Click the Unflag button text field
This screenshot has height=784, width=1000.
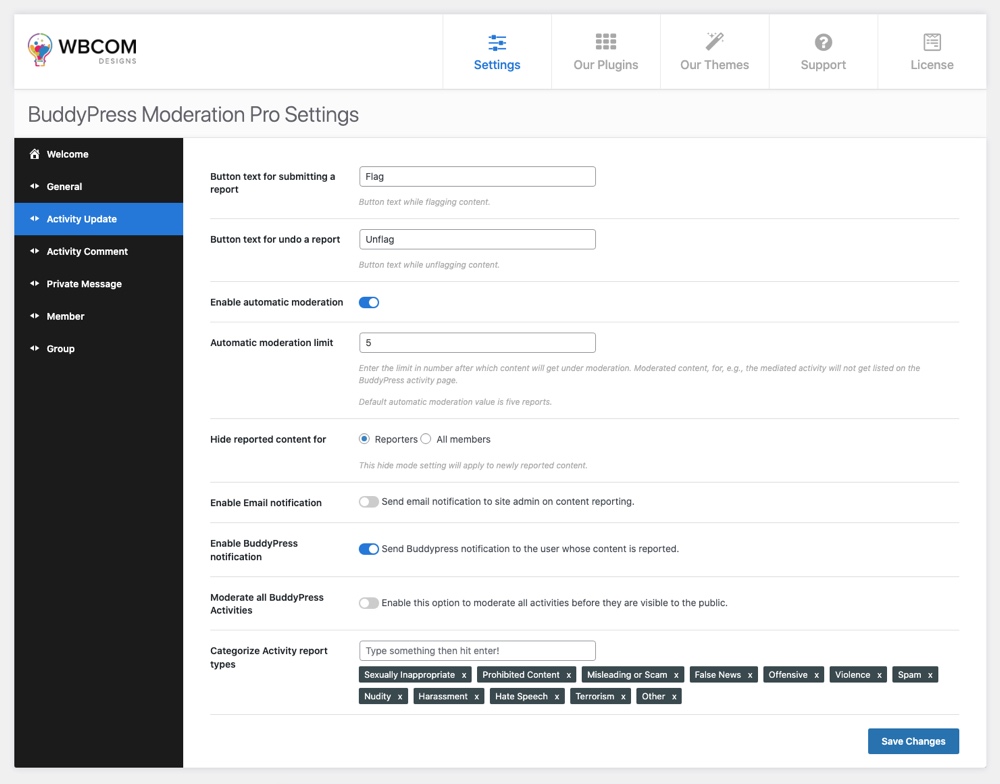tap(477, 239)
